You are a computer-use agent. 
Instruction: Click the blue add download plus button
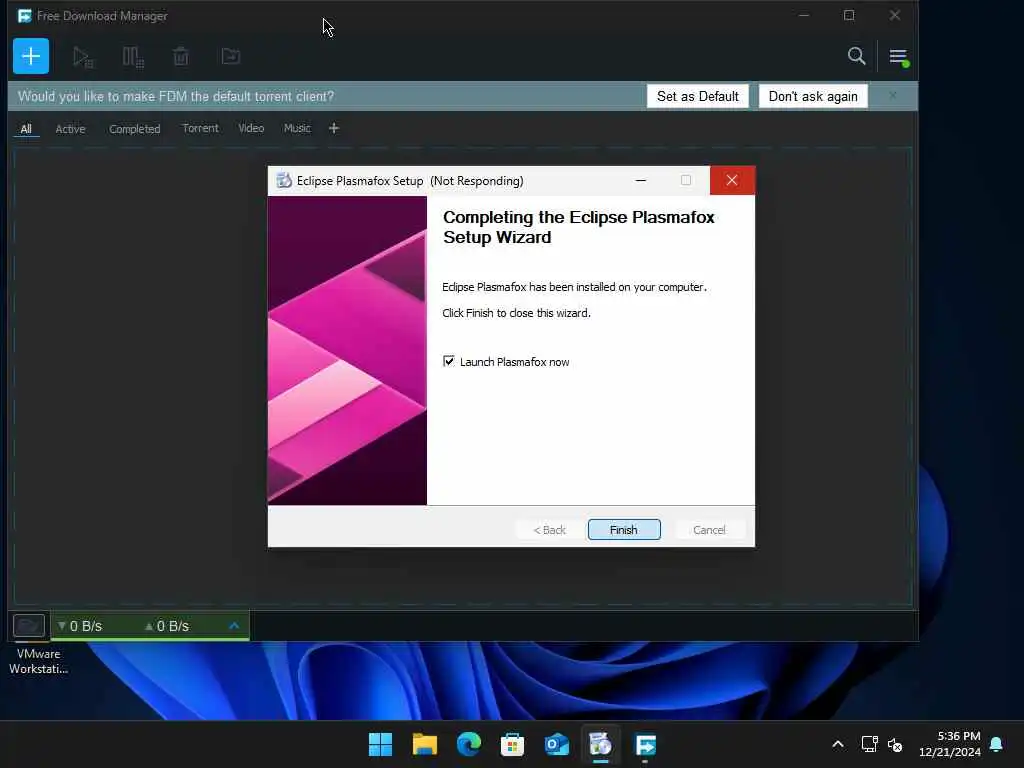pyautogui.click(x=31, y=56)
